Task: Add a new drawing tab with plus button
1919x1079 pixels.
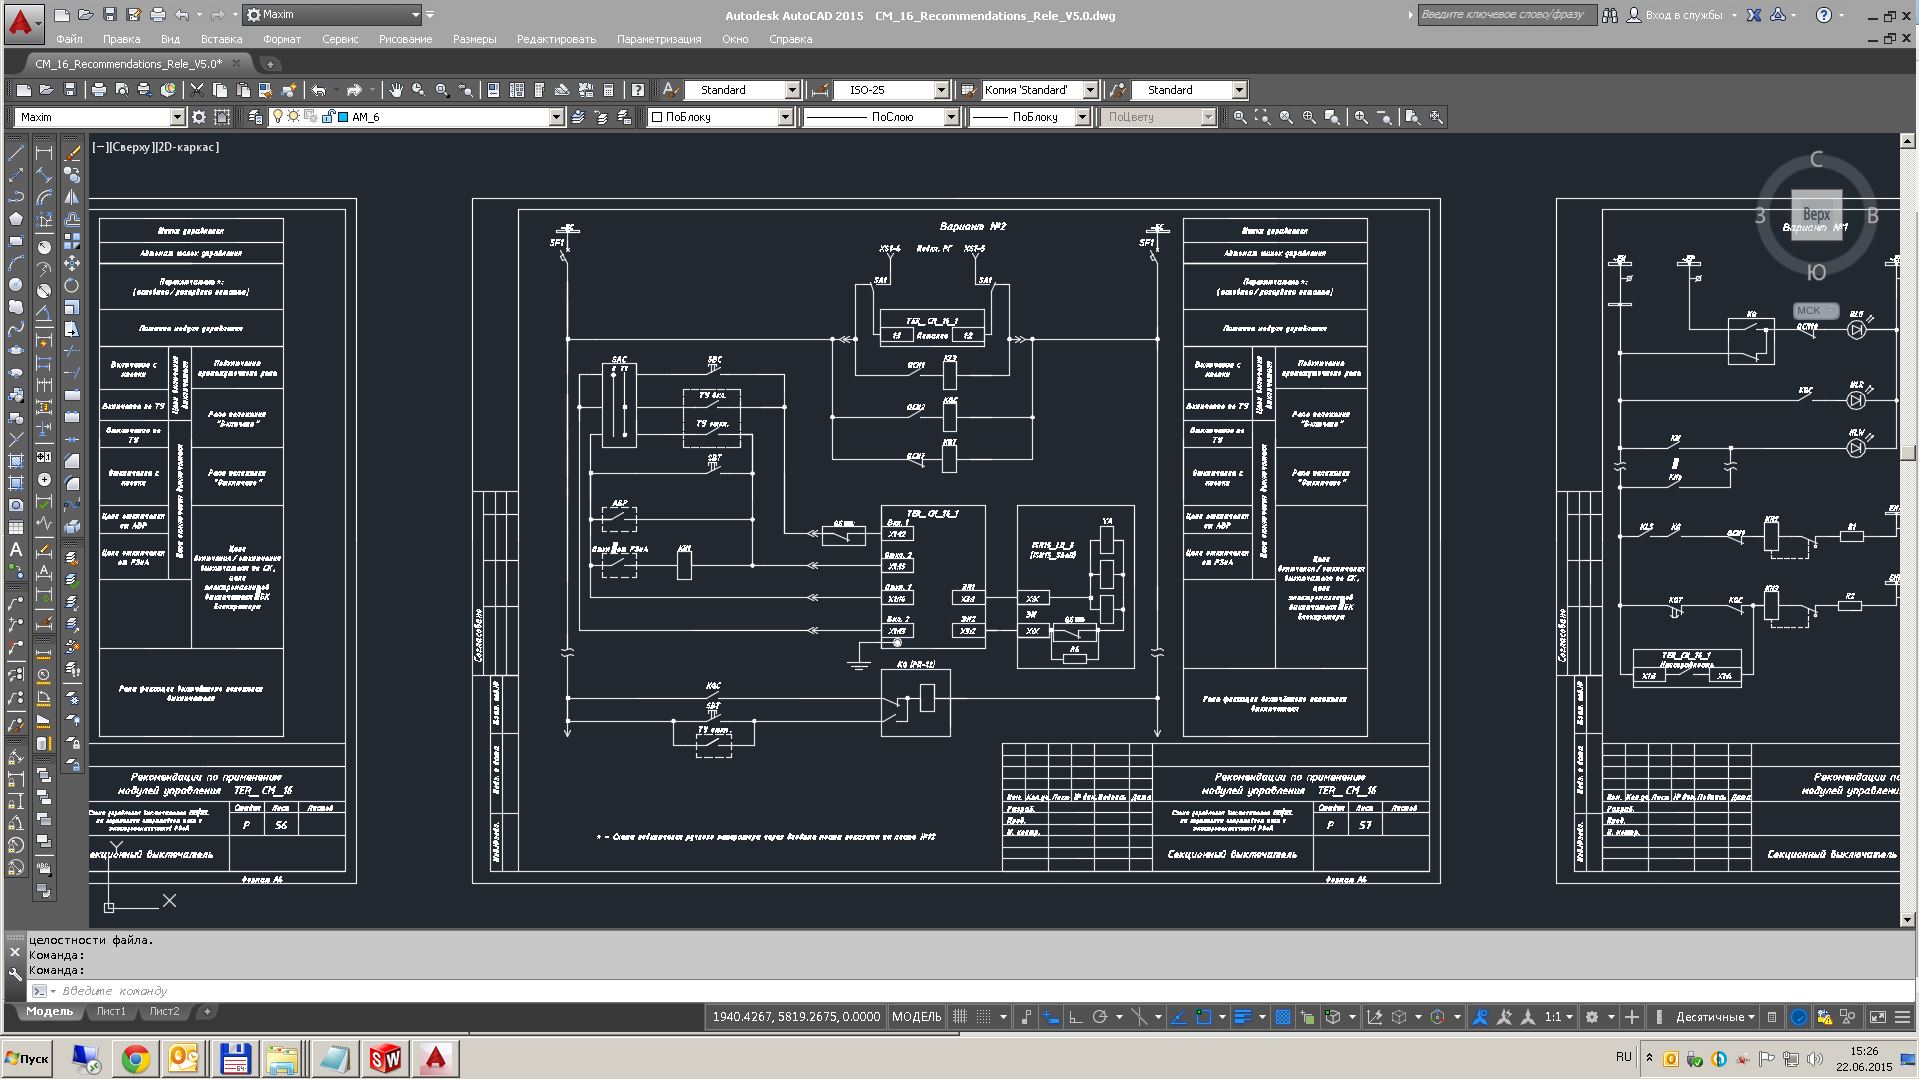Action: coord(268,63)
